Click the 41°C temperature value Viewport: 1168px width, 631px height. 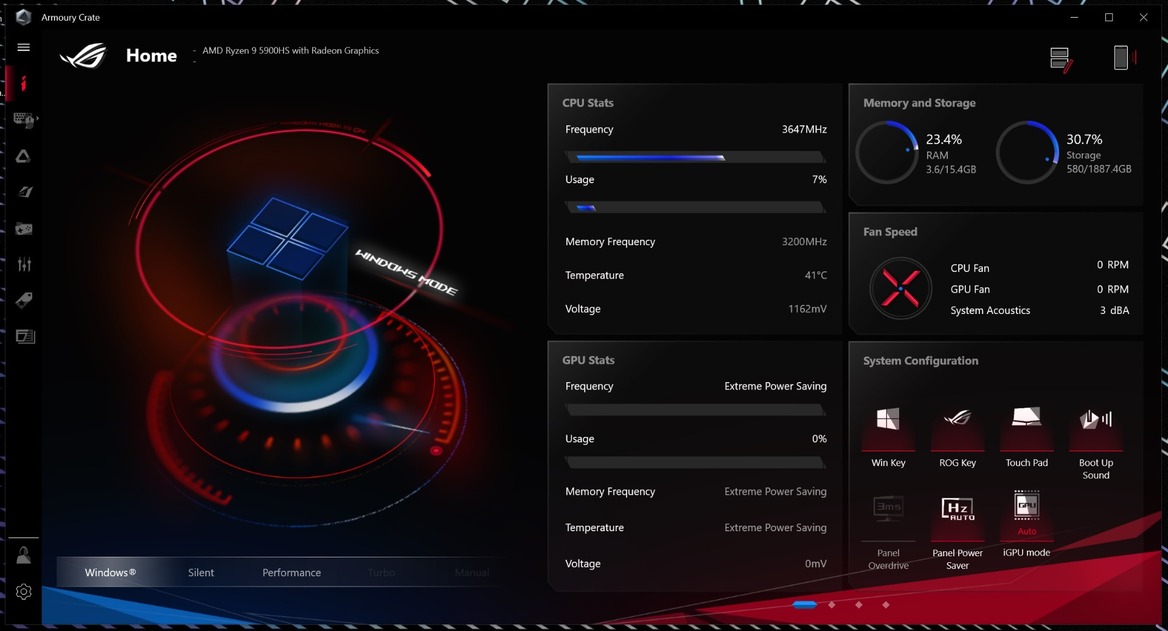[x=816, y=275]
